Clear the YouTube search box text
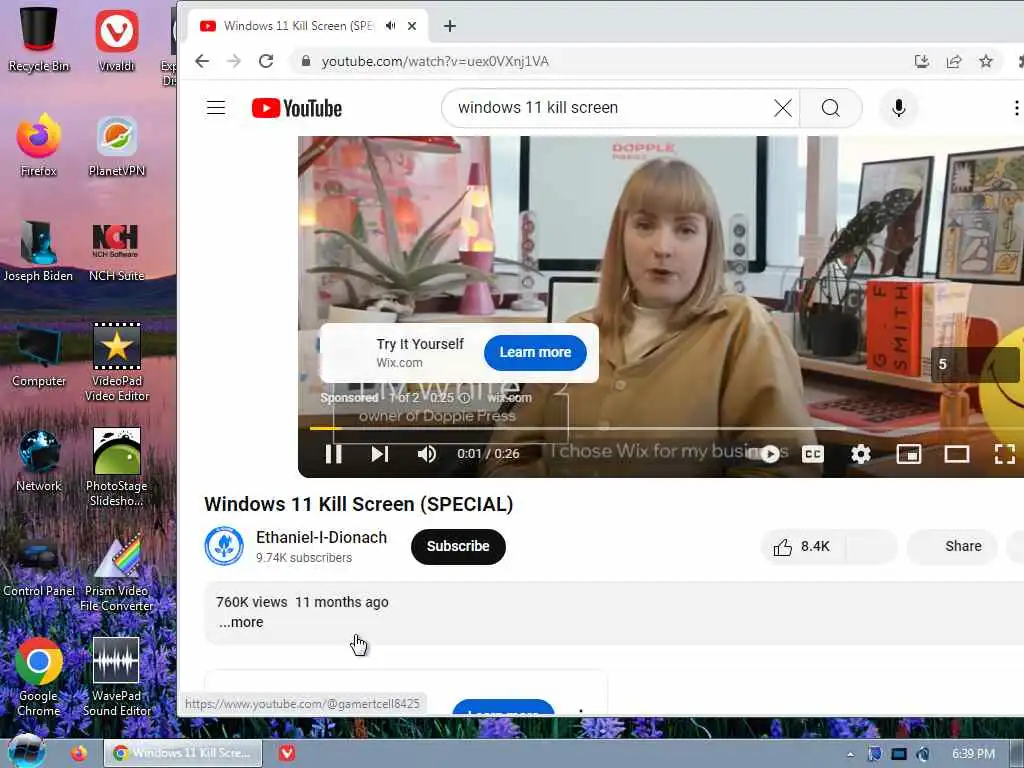This screenshot has height=768, width=1024. pos(782,108)
